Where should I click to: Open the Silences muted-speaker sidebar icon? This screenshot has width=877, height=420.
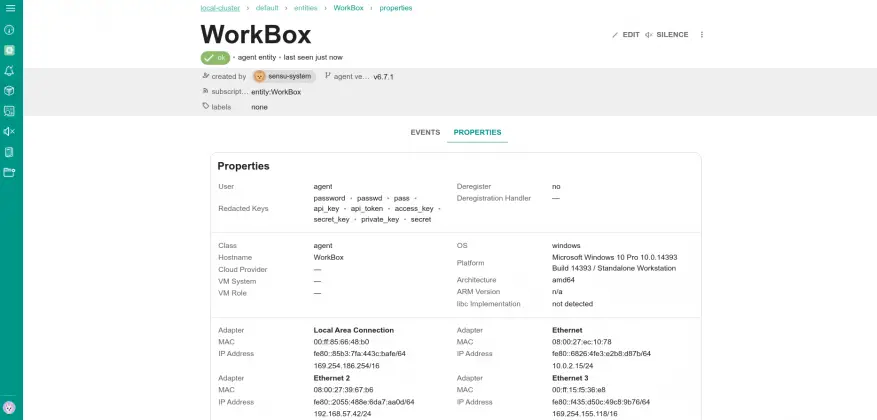(x=10, y=131)
